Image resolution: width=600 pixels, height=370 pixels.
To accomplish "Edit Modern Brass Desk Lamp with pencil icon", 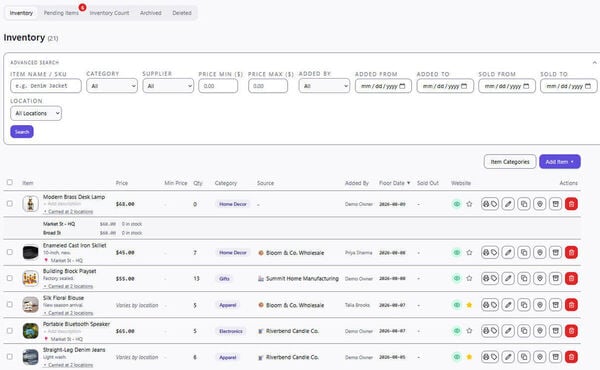I will click(x=508, y=204).
